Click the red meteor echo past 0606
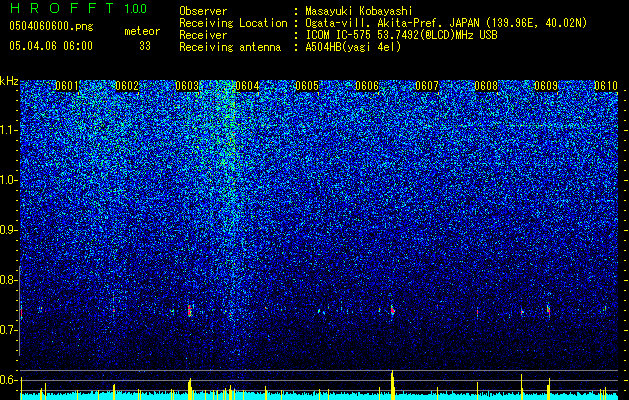Screen dimensions: 629x400 pyautogui.click(x=392, y=310)
